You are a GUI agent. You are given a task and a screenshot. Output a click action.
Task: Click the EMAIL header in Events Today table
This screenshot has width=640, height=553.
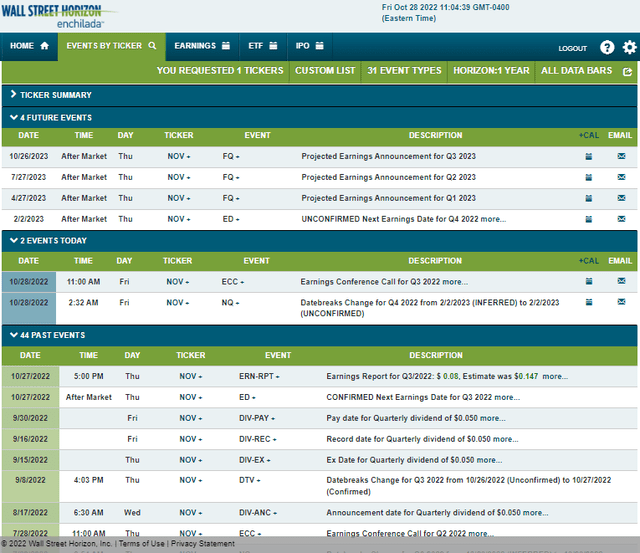620,261
